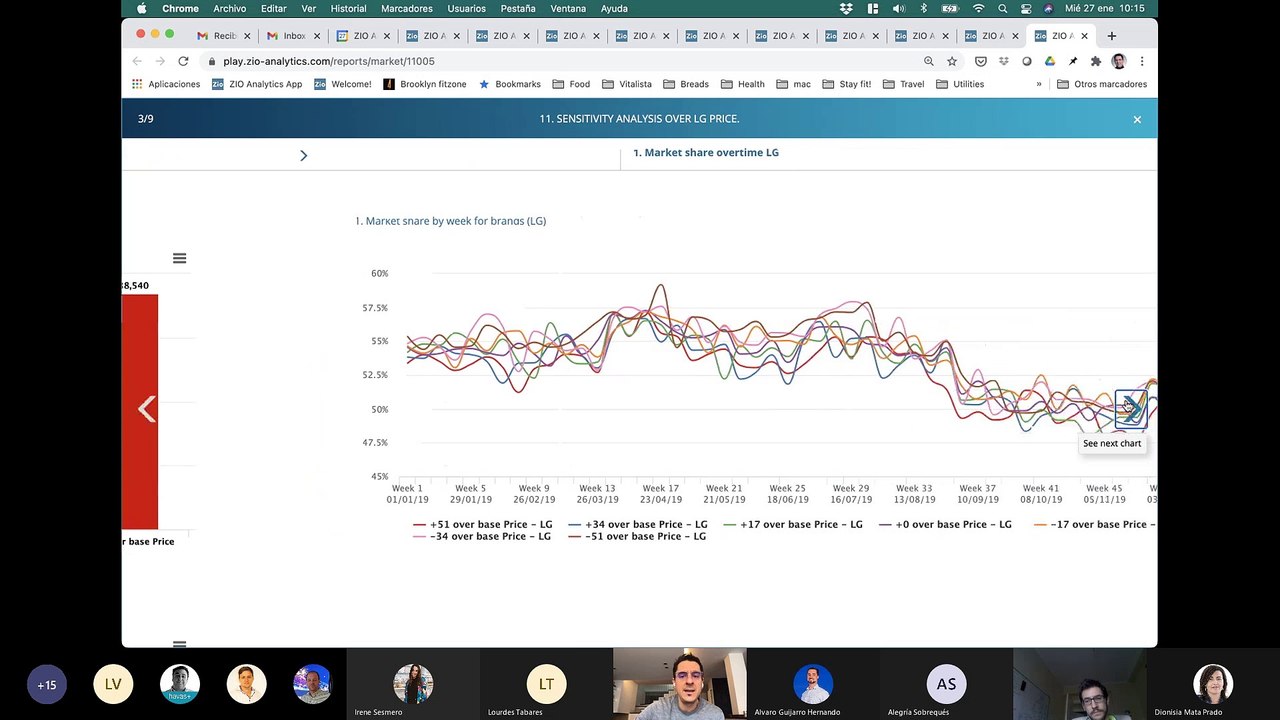Open Control Center in menu bar
The width and height of the screenshot is (1280, 720).
coord(1026,8)
